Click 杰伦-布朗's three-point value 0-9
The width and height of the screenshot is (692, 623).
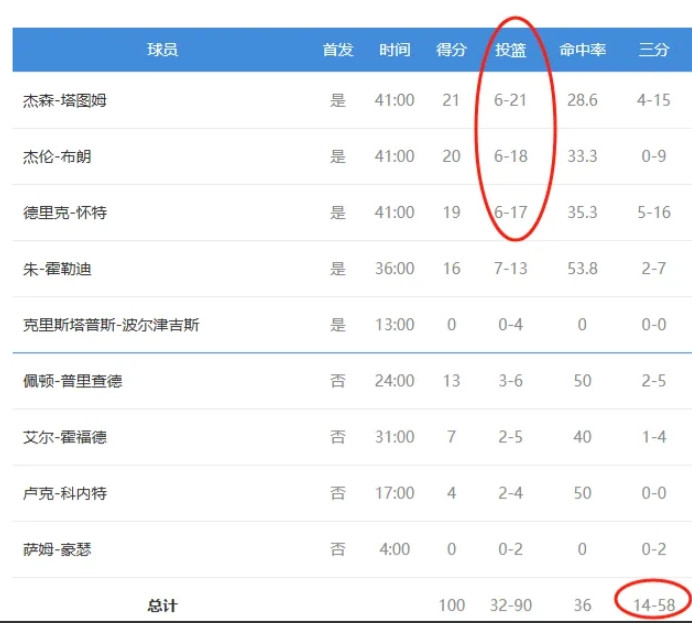coord(654,156)
